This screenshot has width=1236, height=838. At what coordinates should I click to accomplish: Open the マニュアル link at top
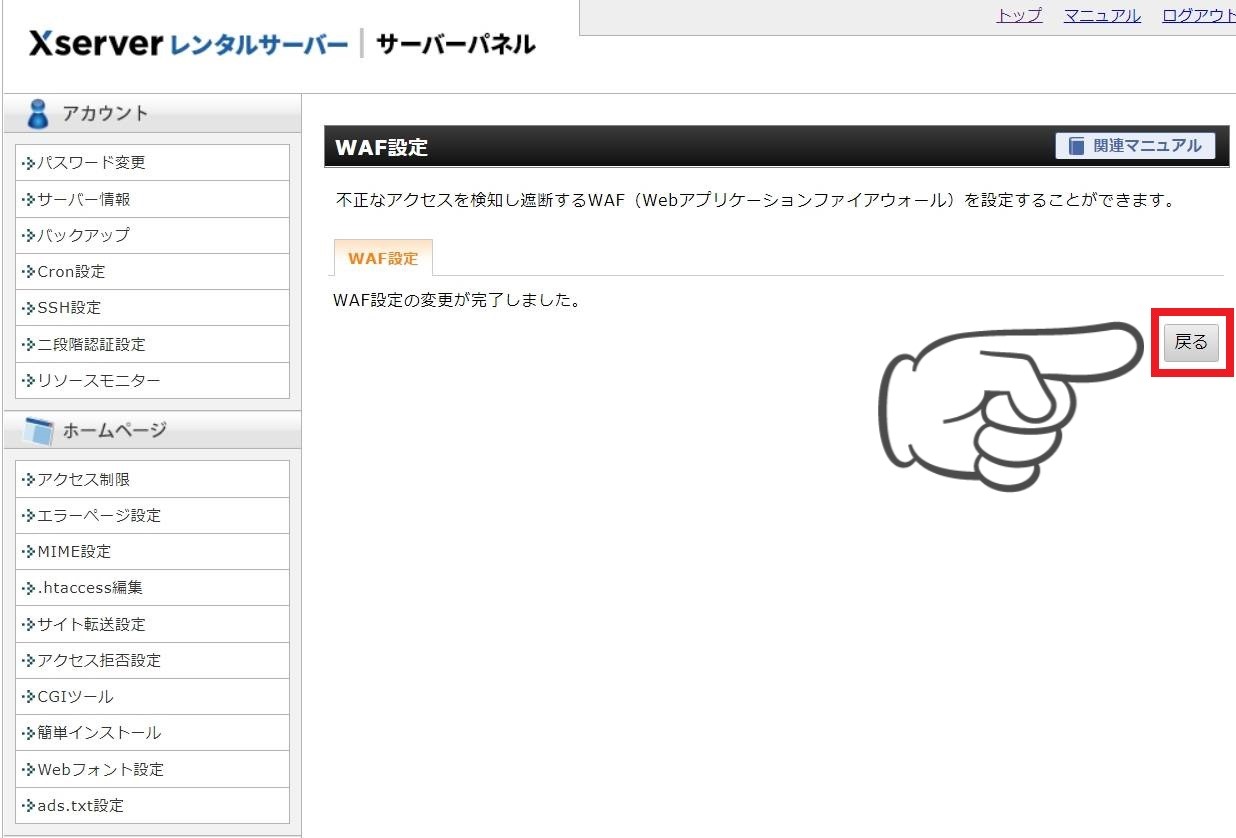click(1102, 15)
